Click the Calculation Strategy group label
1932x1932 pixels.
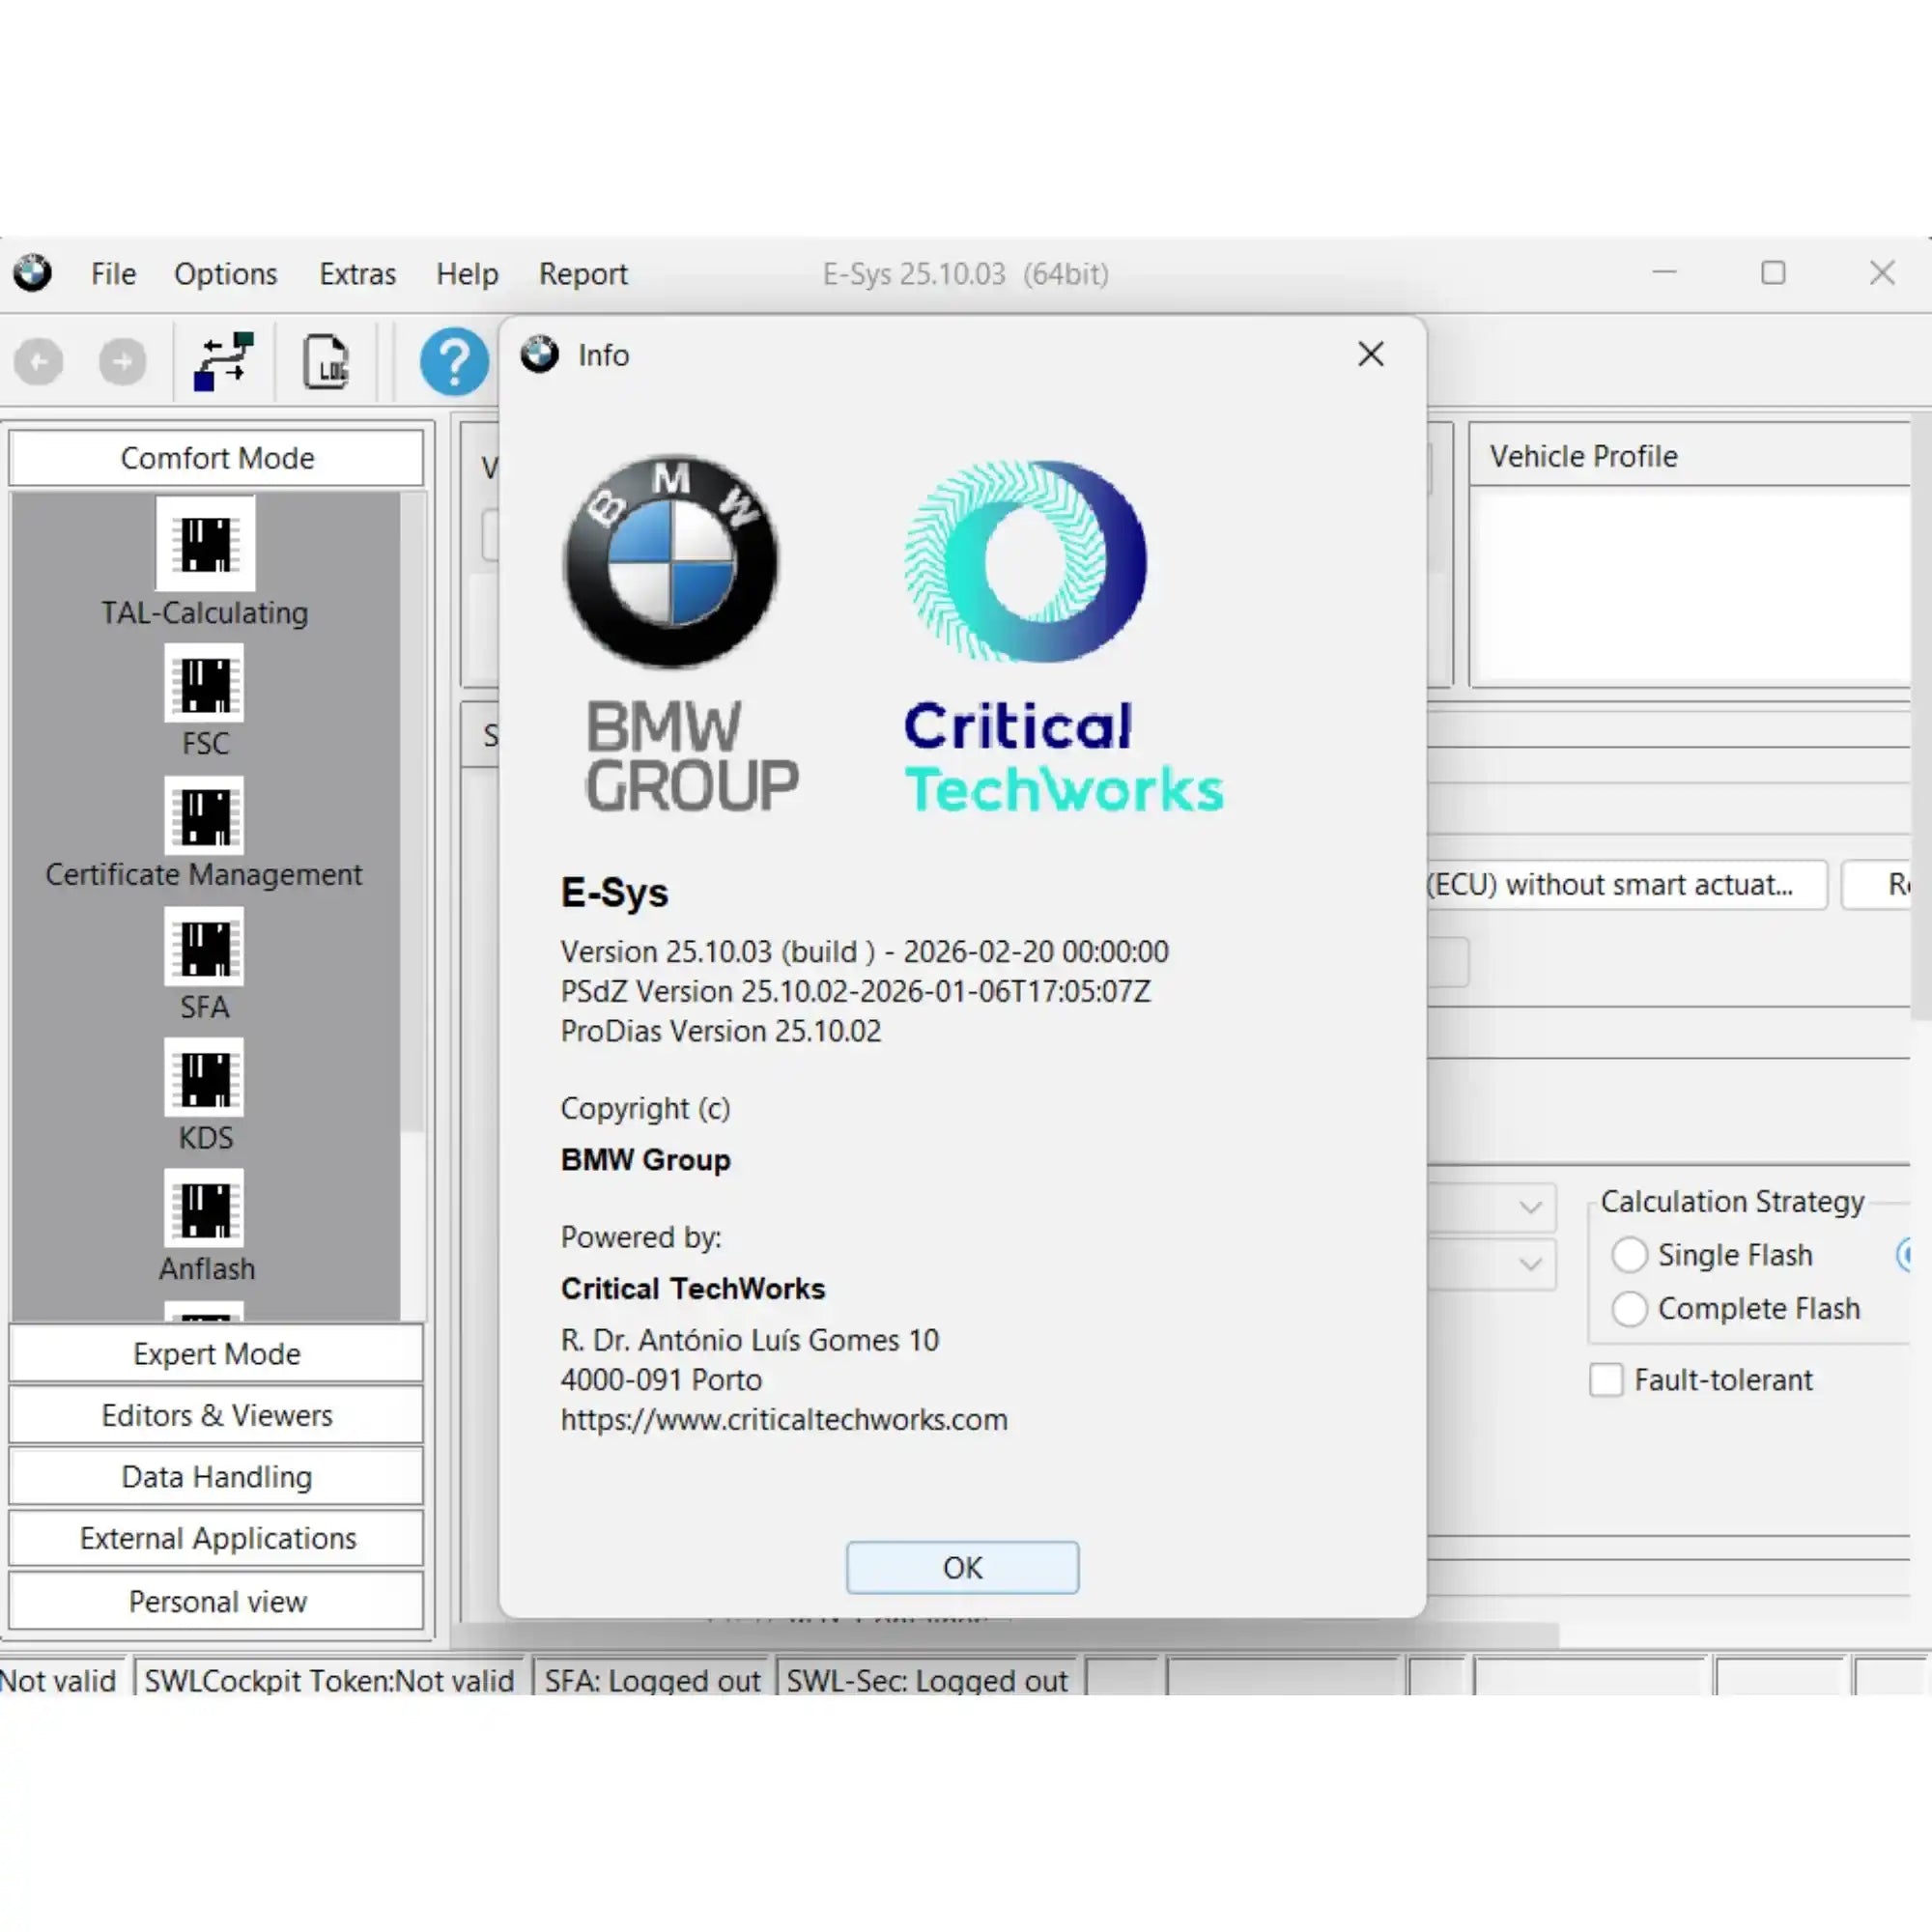(1732, 1201)
